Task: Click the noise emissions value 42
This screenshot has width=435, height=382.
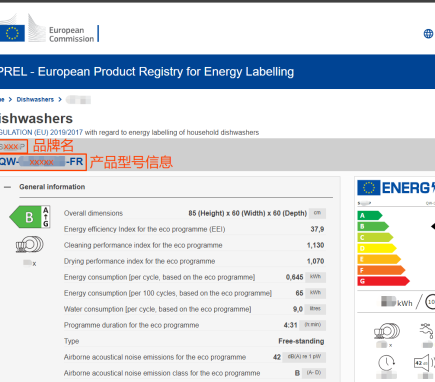Action: 277,357
